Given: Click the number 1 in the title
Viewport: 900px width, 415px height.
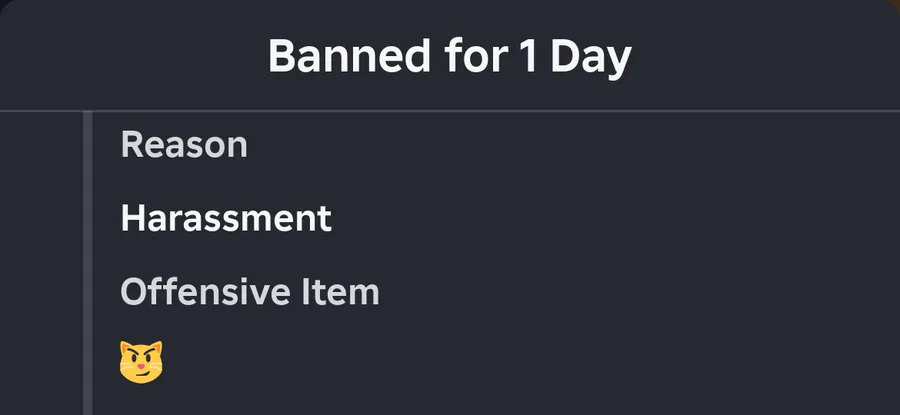Looking at the screenshot, I should point(529,56).
